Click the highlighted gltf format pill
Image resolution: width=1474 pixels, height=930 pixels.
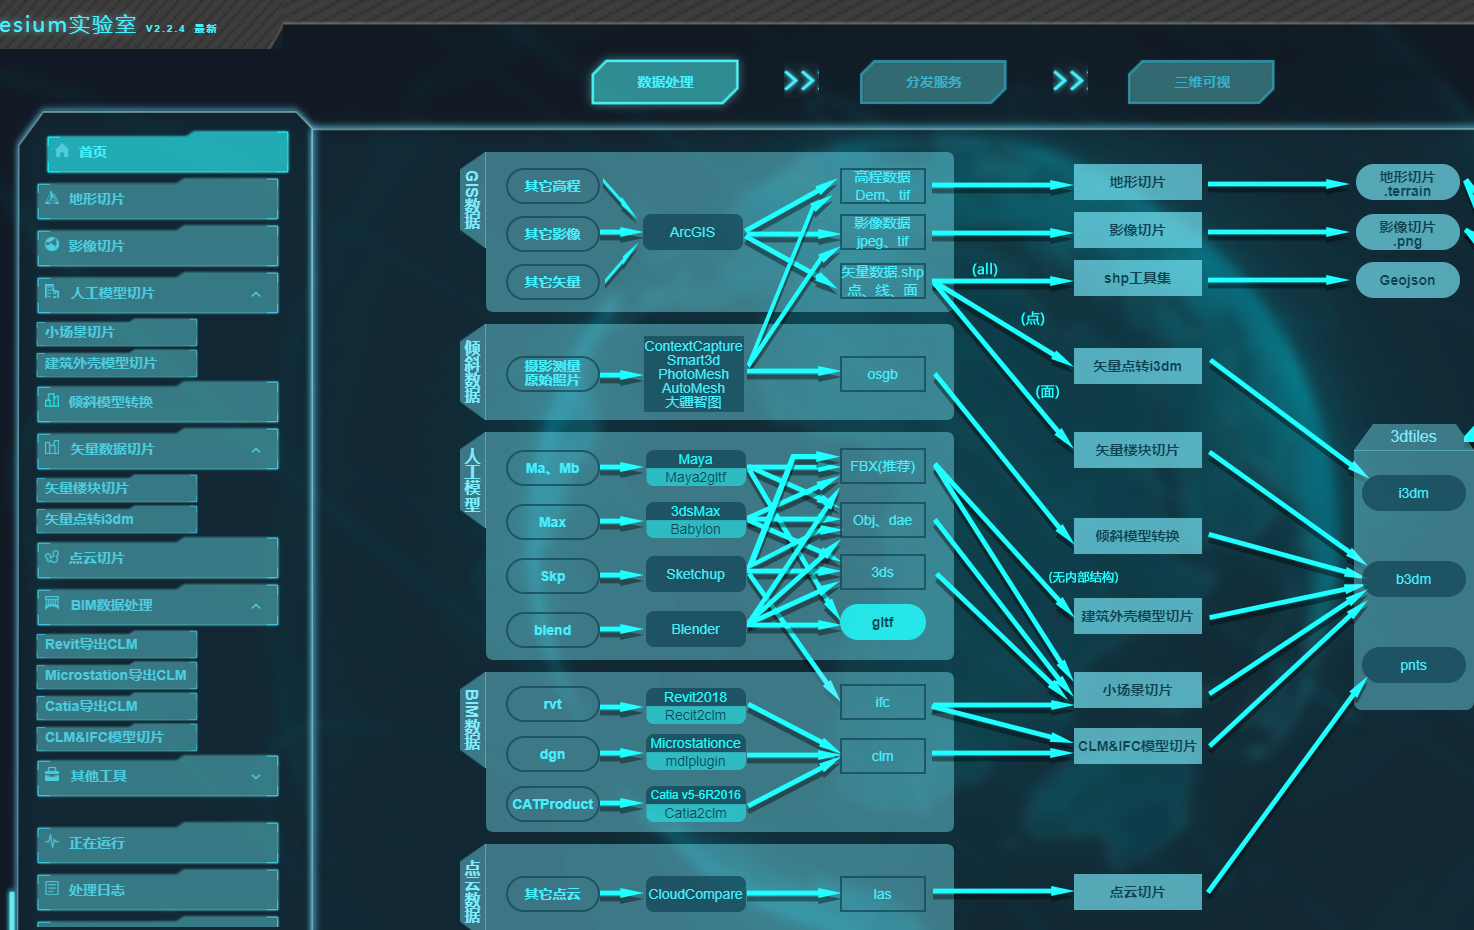pyautogui.click(x=882, y=622)
